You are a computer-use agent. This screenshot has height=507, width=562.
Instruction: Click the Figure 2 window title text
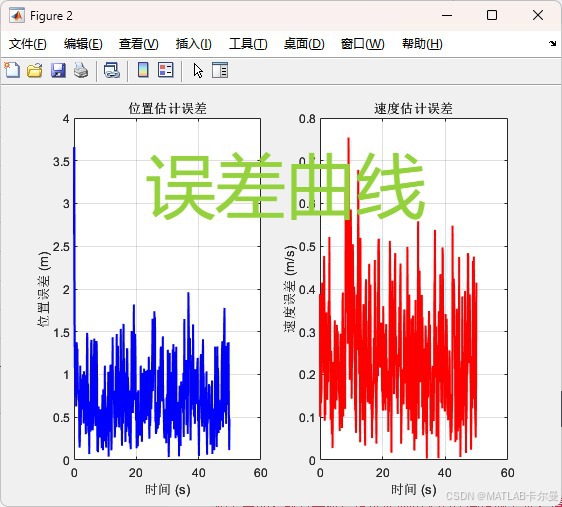pyautogui.click(x=51, y=16)
